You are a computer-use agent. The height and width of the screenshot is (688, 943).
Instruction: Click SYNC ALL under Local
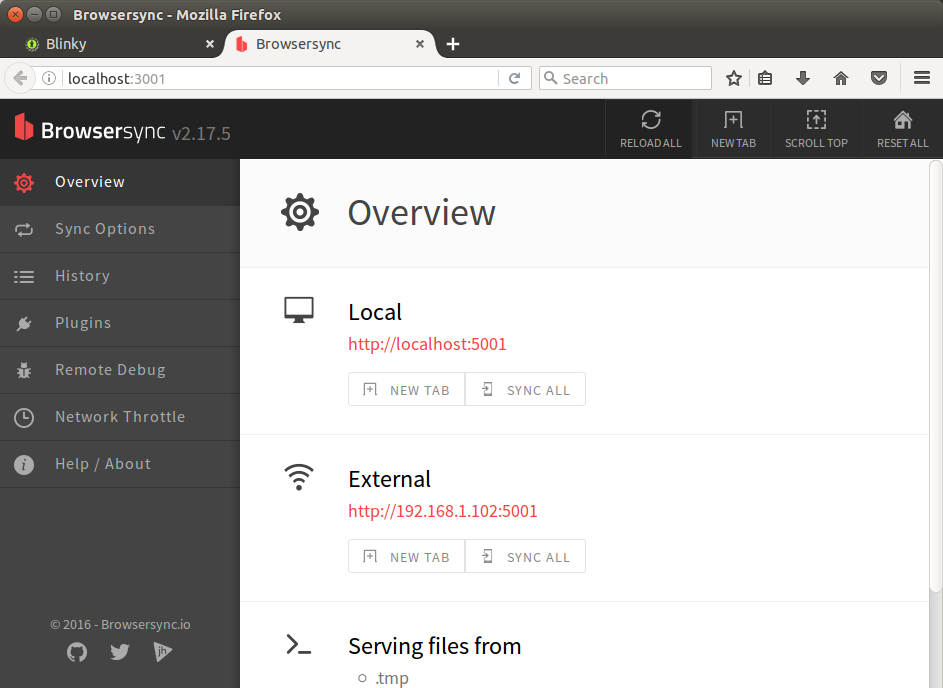(x=525, y=390)
